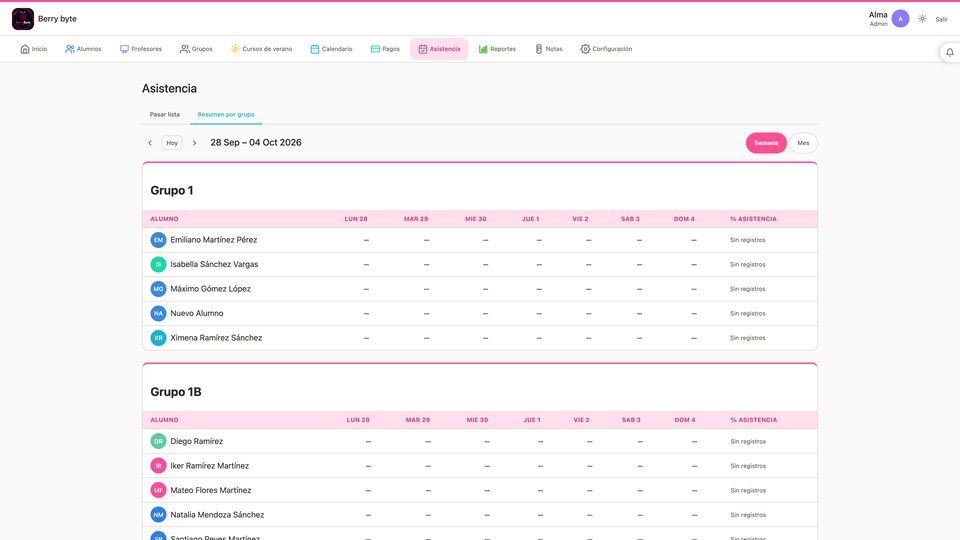Image resolution: width=960 pixels, height=540 pixels.
Task: Open Cursos de verano
Action: click(261, 49)
